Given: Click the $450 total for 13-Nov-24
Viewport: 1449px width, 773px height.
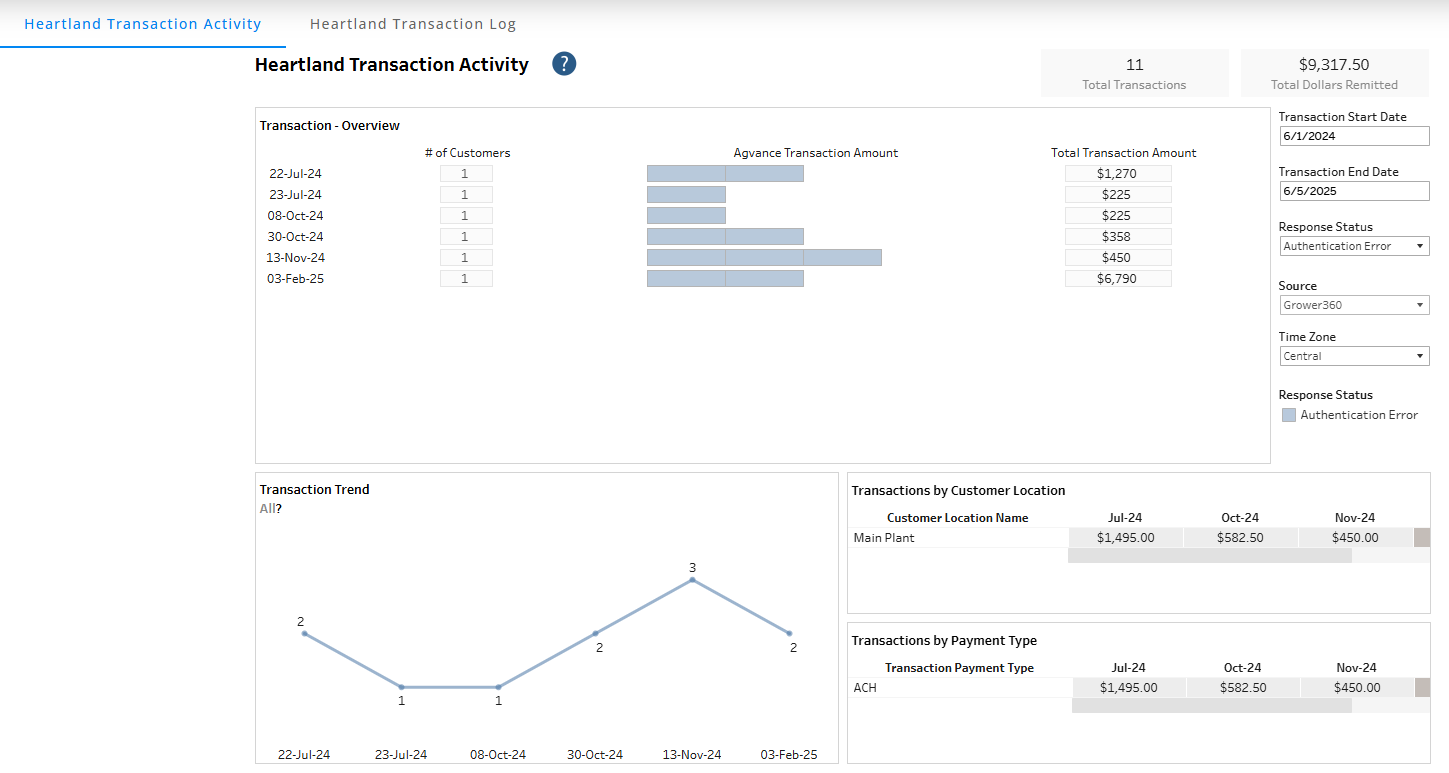Looking at the screenshot, I should pyautogui.click(x=1118, y=258).
